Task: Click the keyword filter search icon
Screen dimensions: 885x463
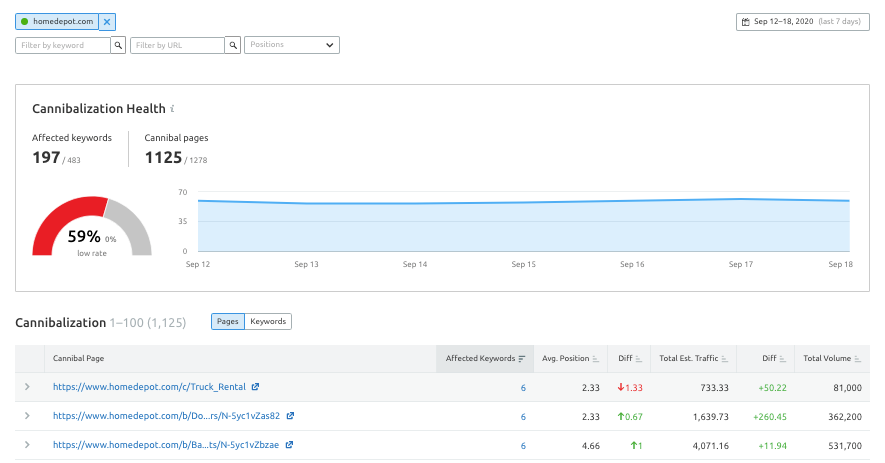Action: (x=118, y=45)
